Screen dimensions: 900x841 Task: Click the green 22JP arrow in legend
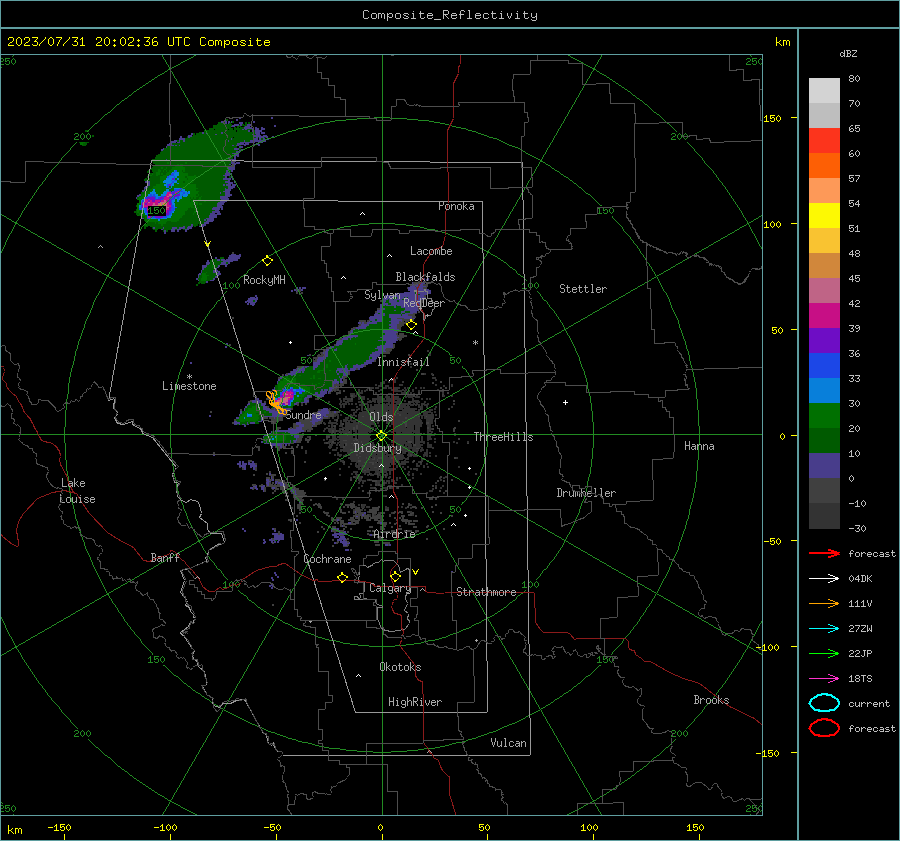point(824,653)
